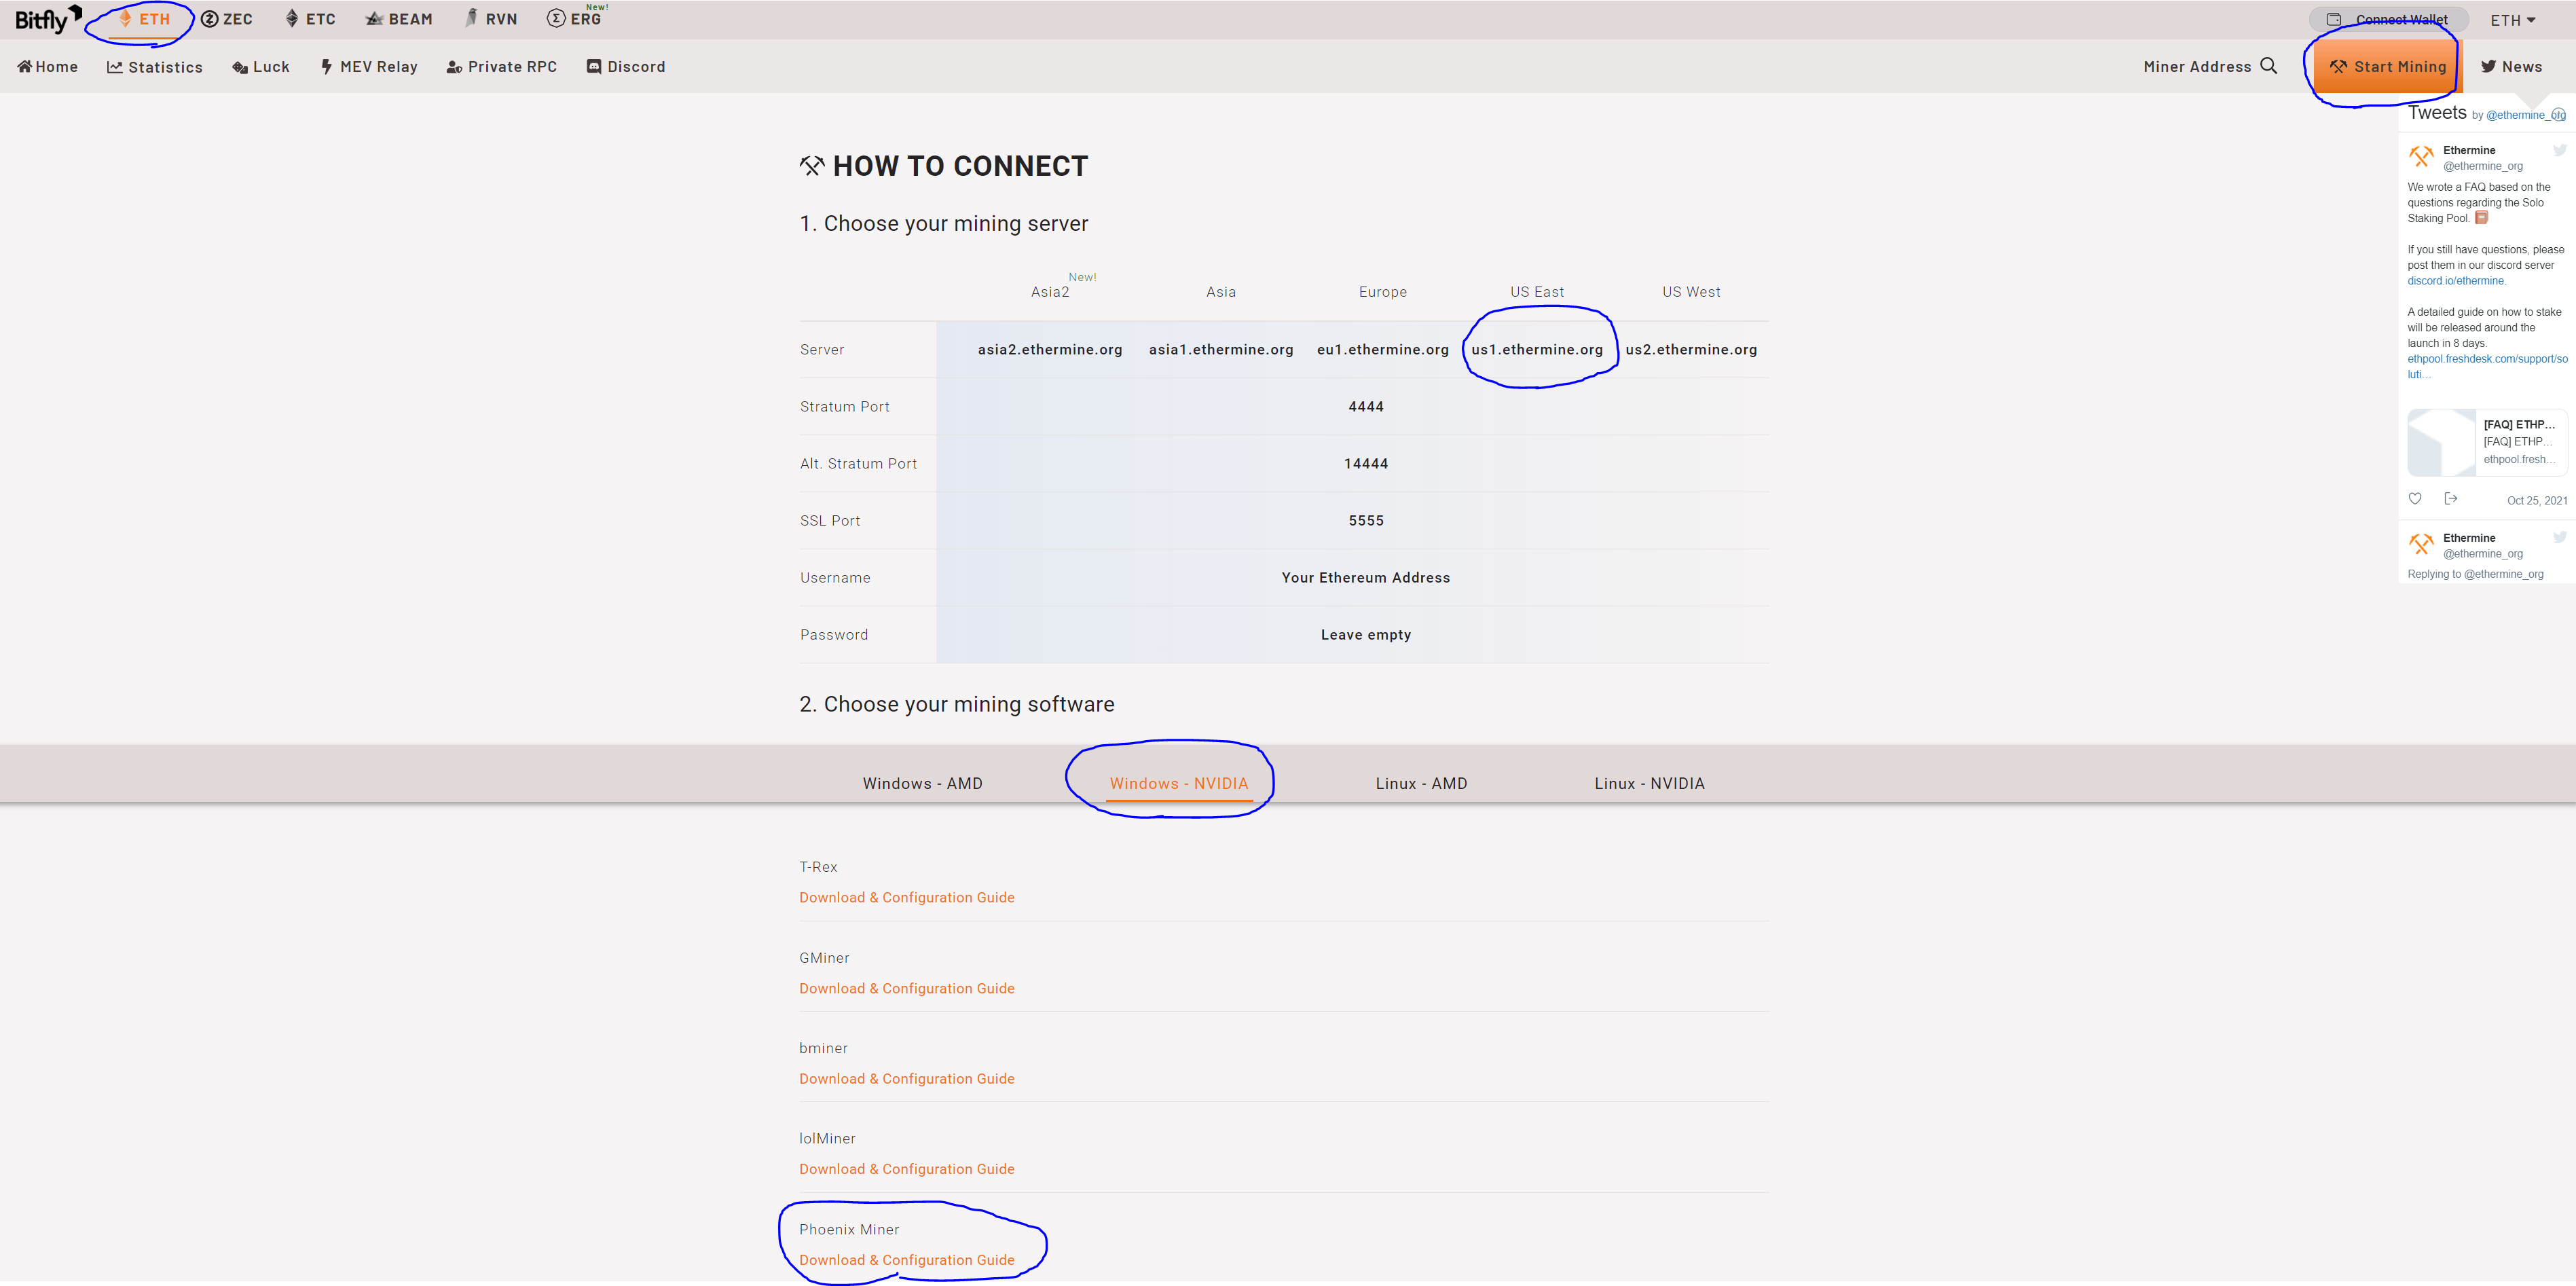Open lolMiner Download & Configuration Guide
The height and width of the screenshot is (1286, 2576).
tap(907, 1169)
